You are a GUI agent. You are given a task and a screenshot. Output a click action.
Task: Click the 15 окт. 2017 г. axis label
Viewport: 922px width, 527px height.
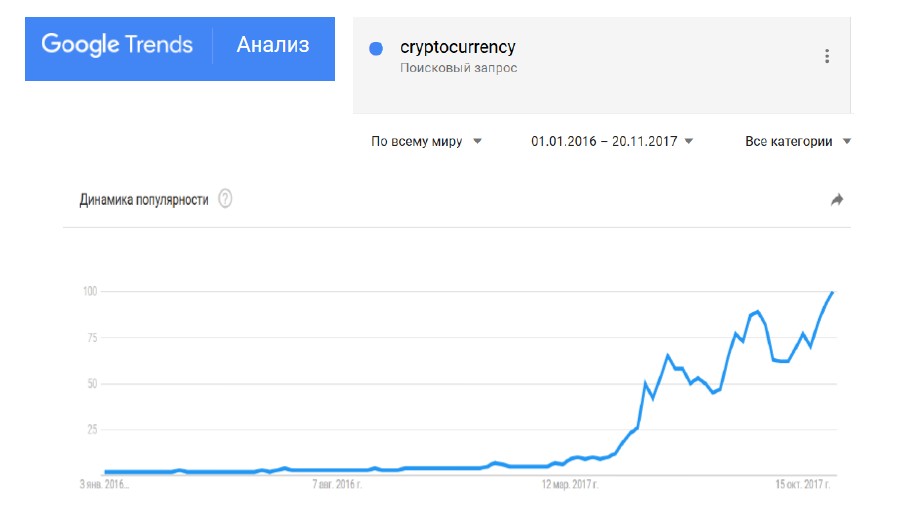(x=803, y=485)
